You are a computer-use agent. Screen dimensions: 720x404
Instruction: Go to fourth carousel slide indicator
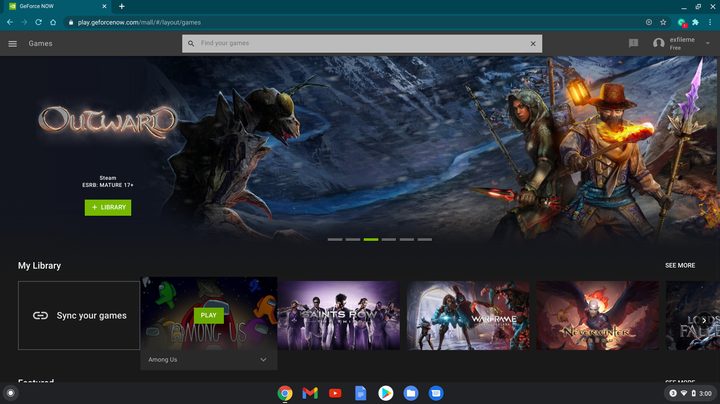click(388, 240)
